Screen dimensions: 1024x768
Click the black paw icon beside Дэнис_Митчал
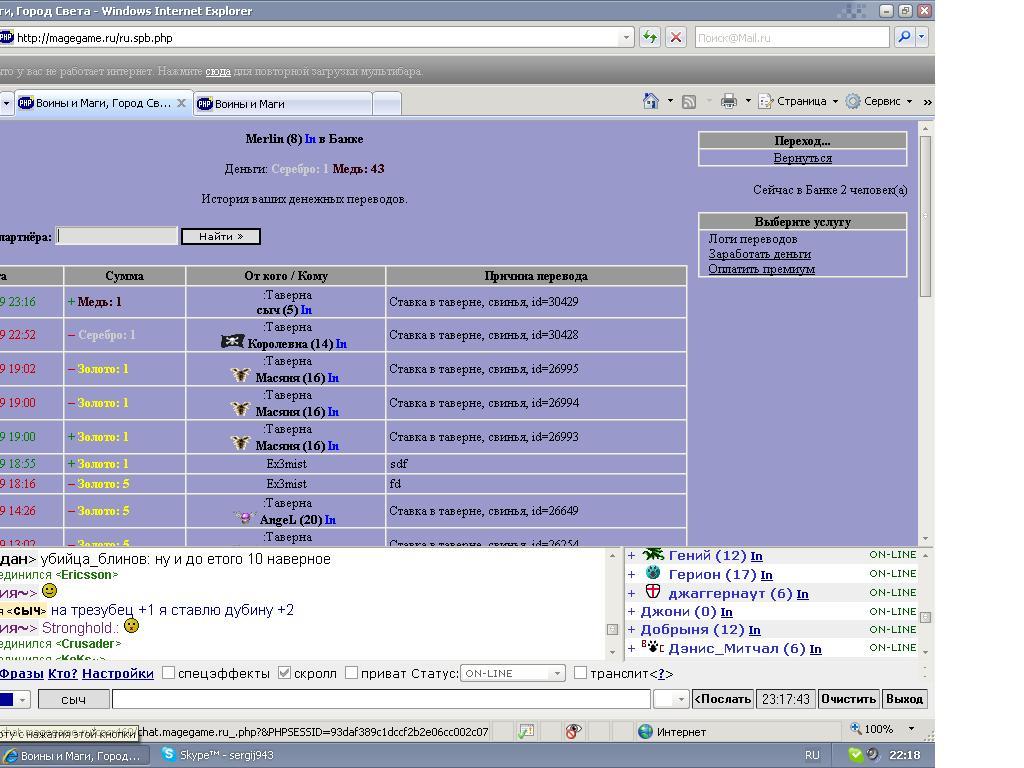pyautogui.click(x=652, y=647)
